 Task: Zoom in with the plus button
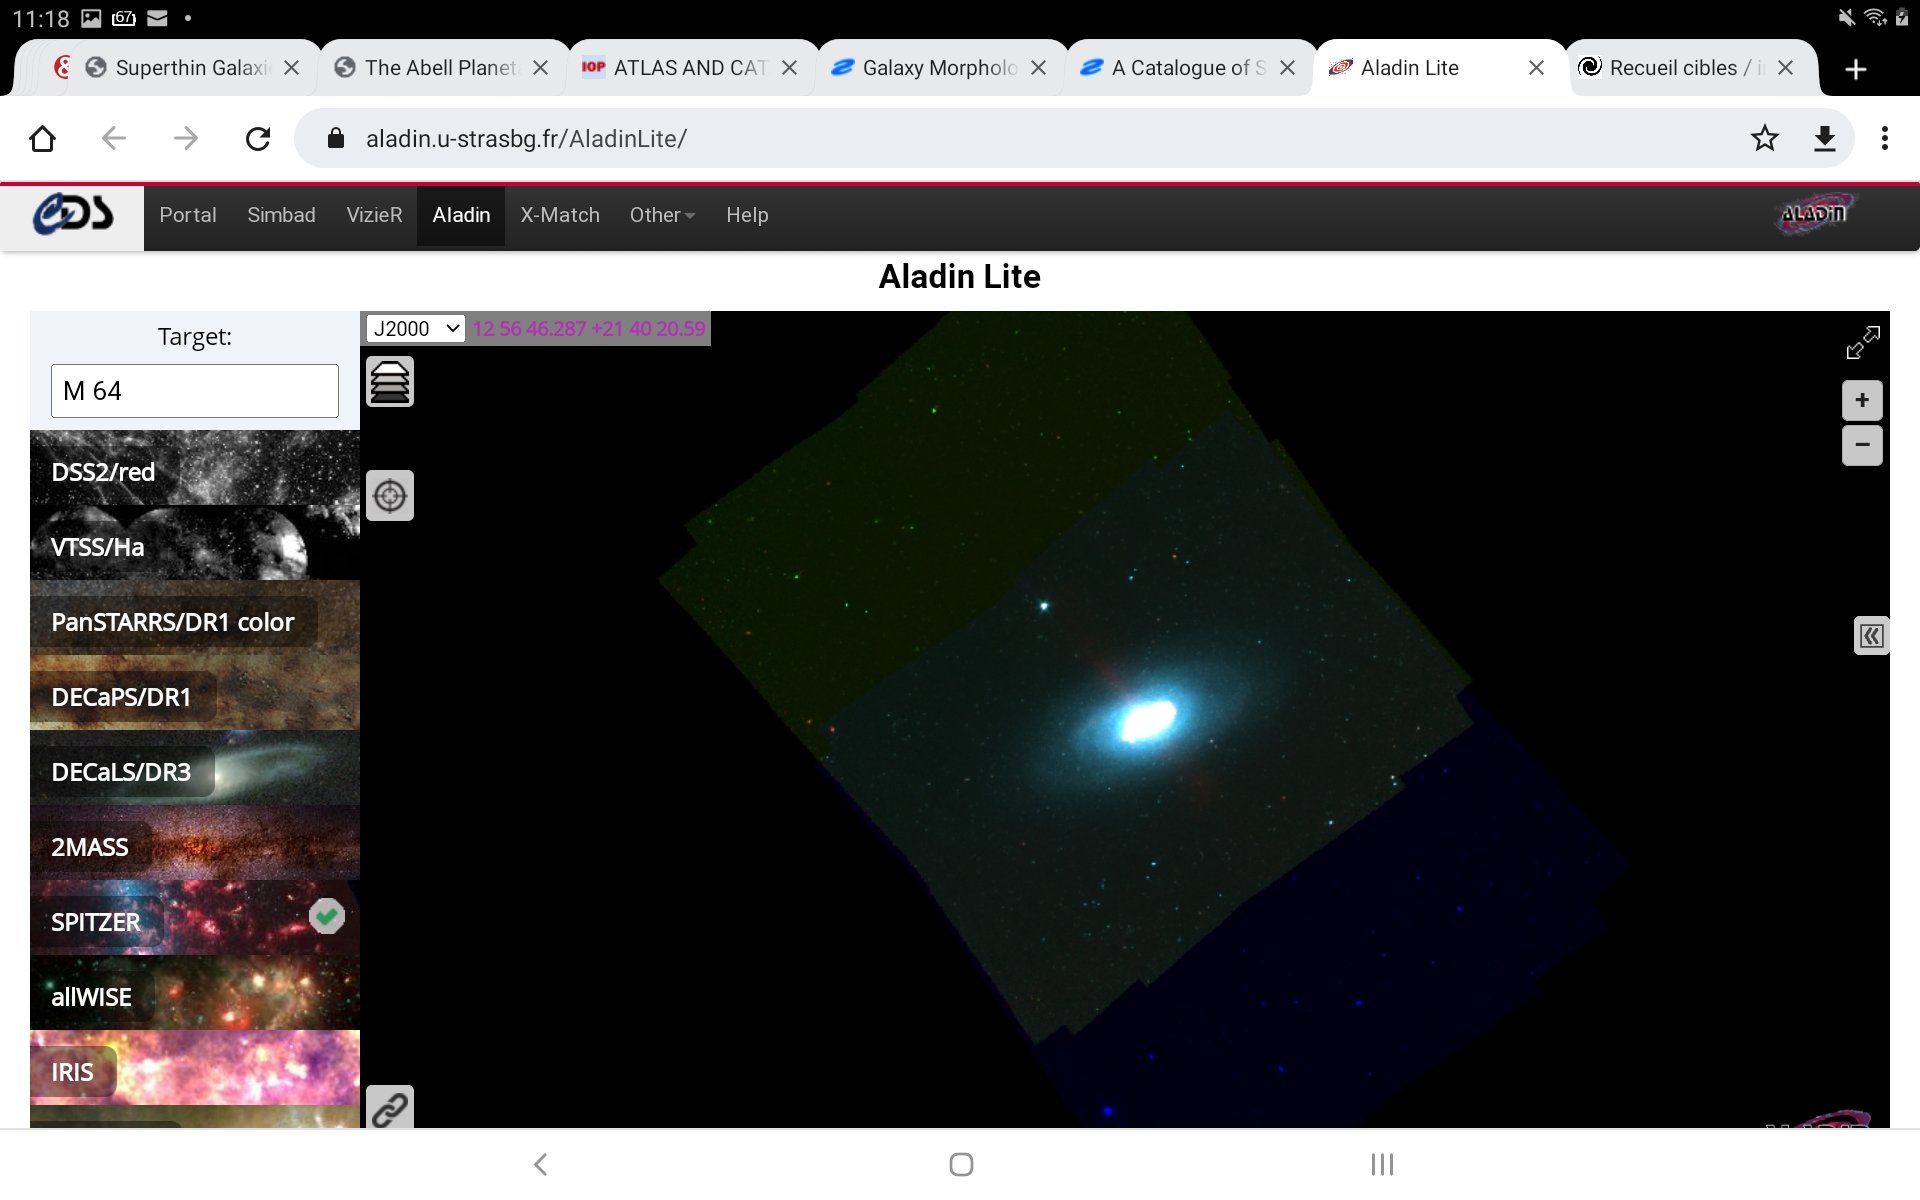coord(1862,401)
